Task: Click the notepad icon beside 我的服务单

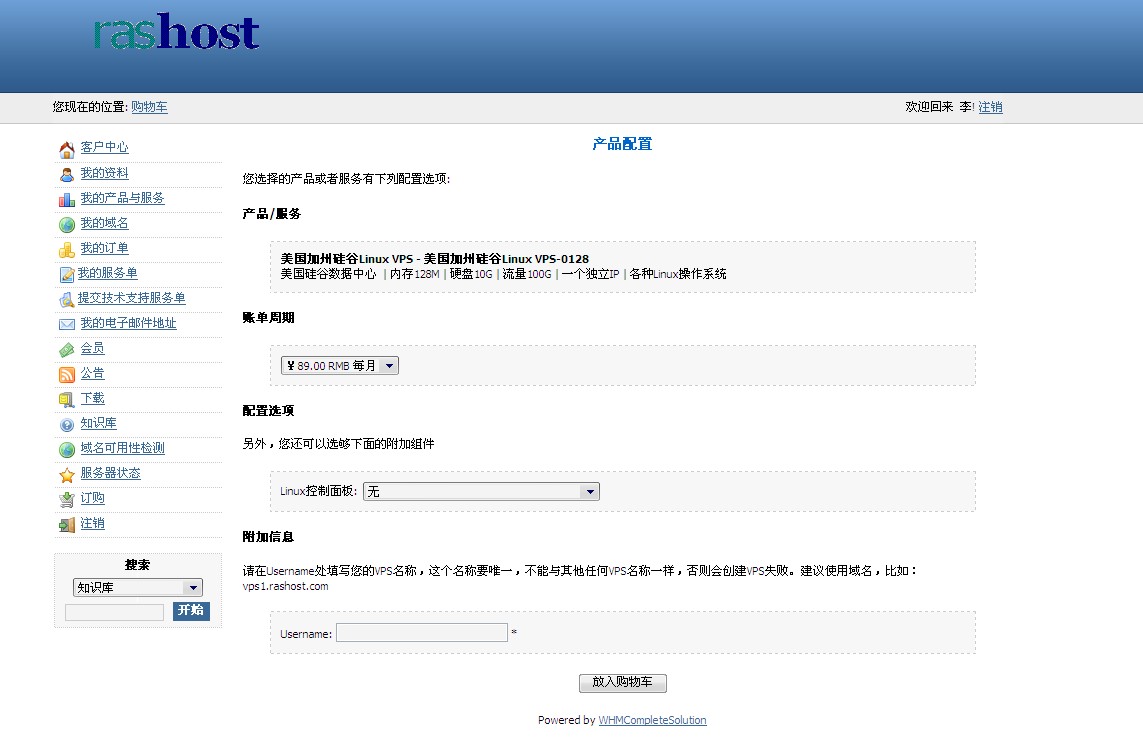Action: [66, 274]
